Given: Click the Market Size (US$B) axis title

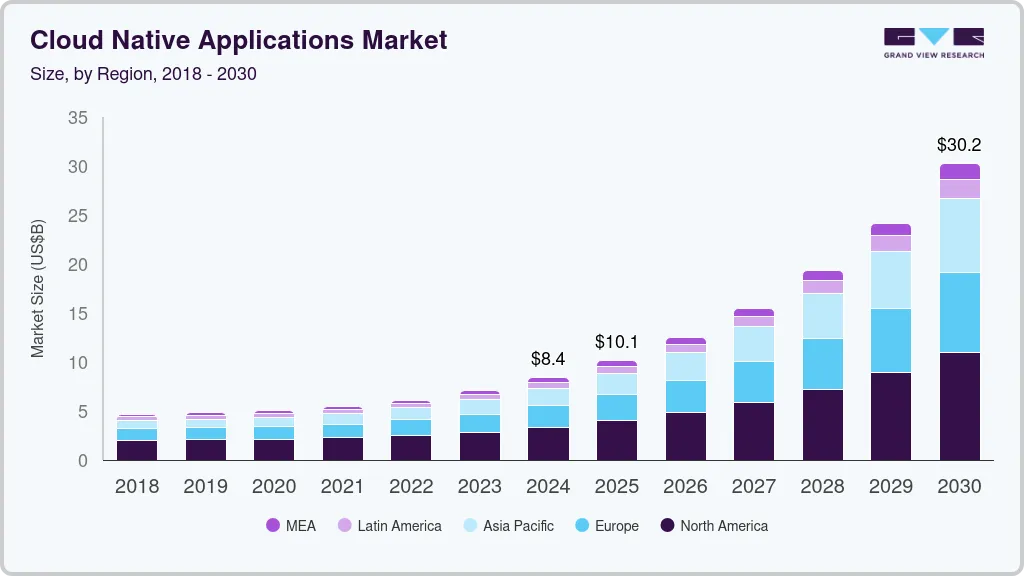Looking at the screenshot, I should (x=38, y=288).
